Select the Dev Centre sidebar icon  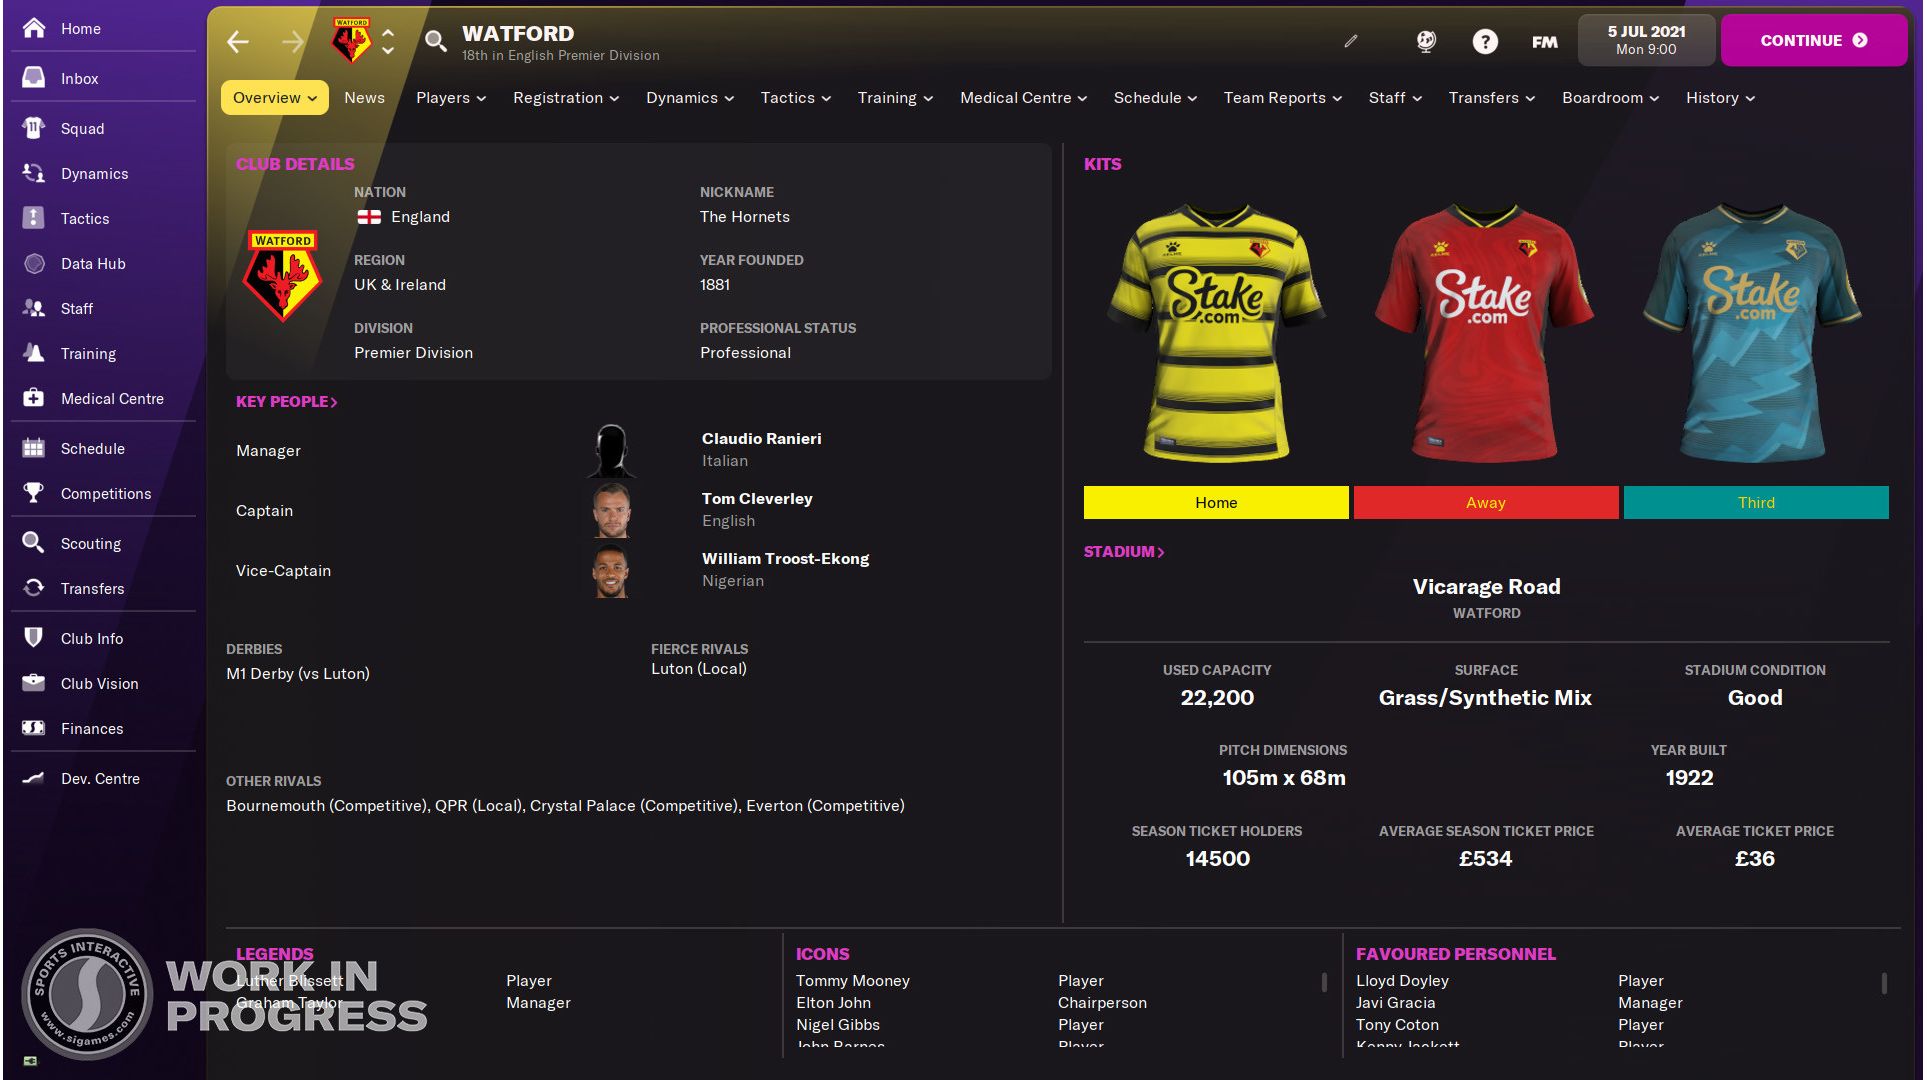tap(33, 778)
